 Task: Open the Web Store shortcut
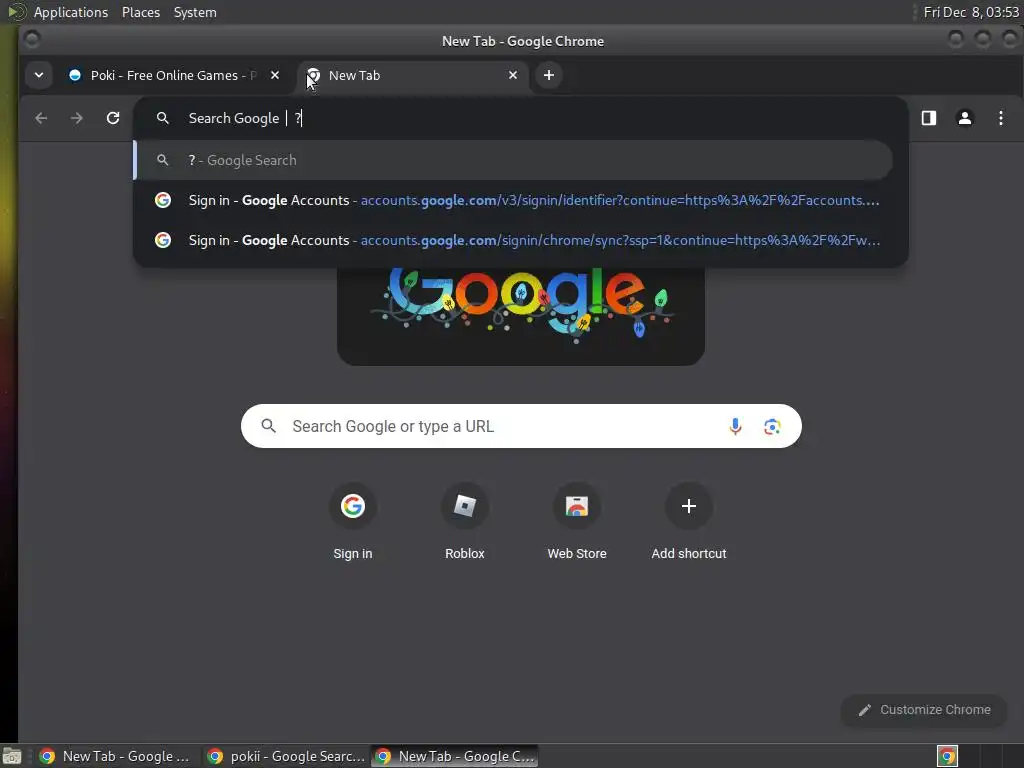[x=577, y=522]
